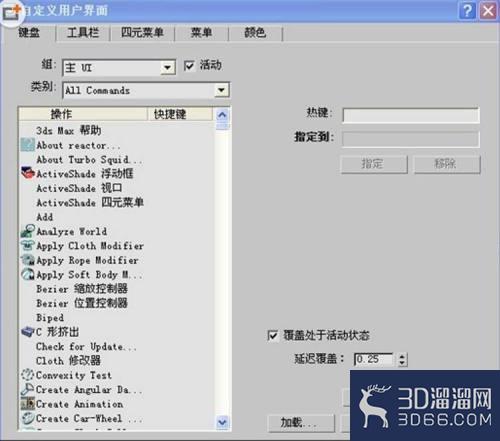Click the list scroll up arrow
The image size is (500, 441).
tap(222, 115)
